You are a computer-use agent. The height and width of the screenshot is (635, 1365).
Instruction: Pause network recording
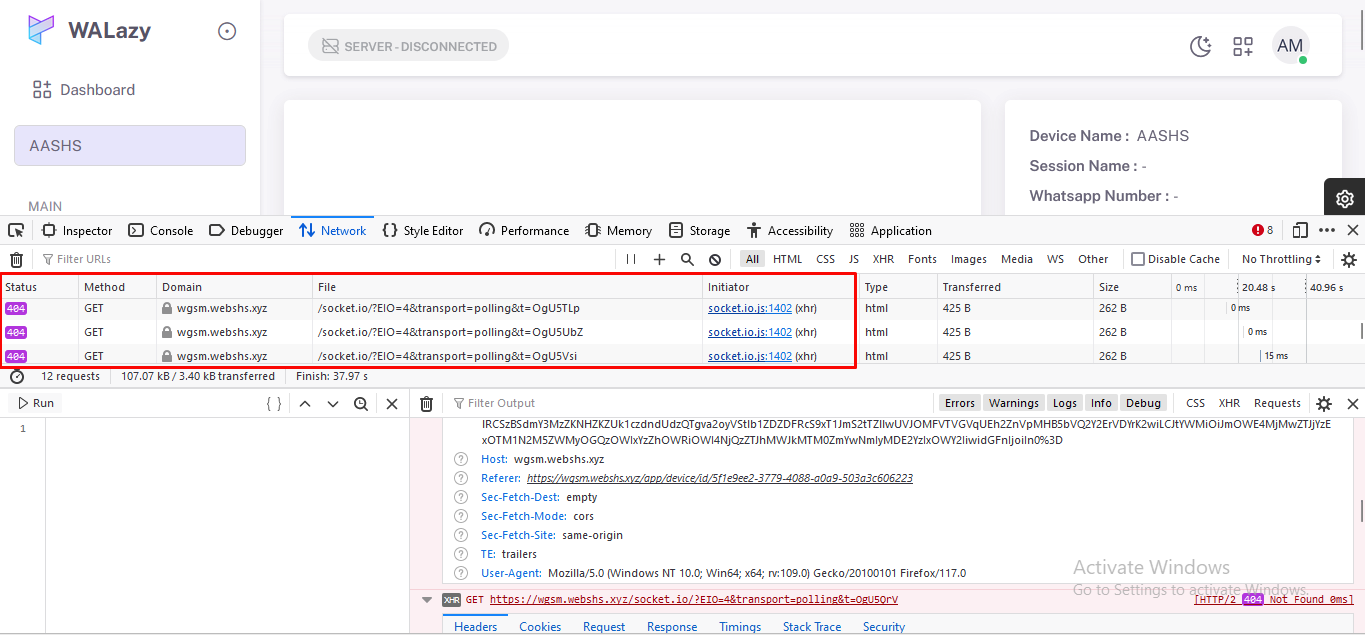click(631, 259)
